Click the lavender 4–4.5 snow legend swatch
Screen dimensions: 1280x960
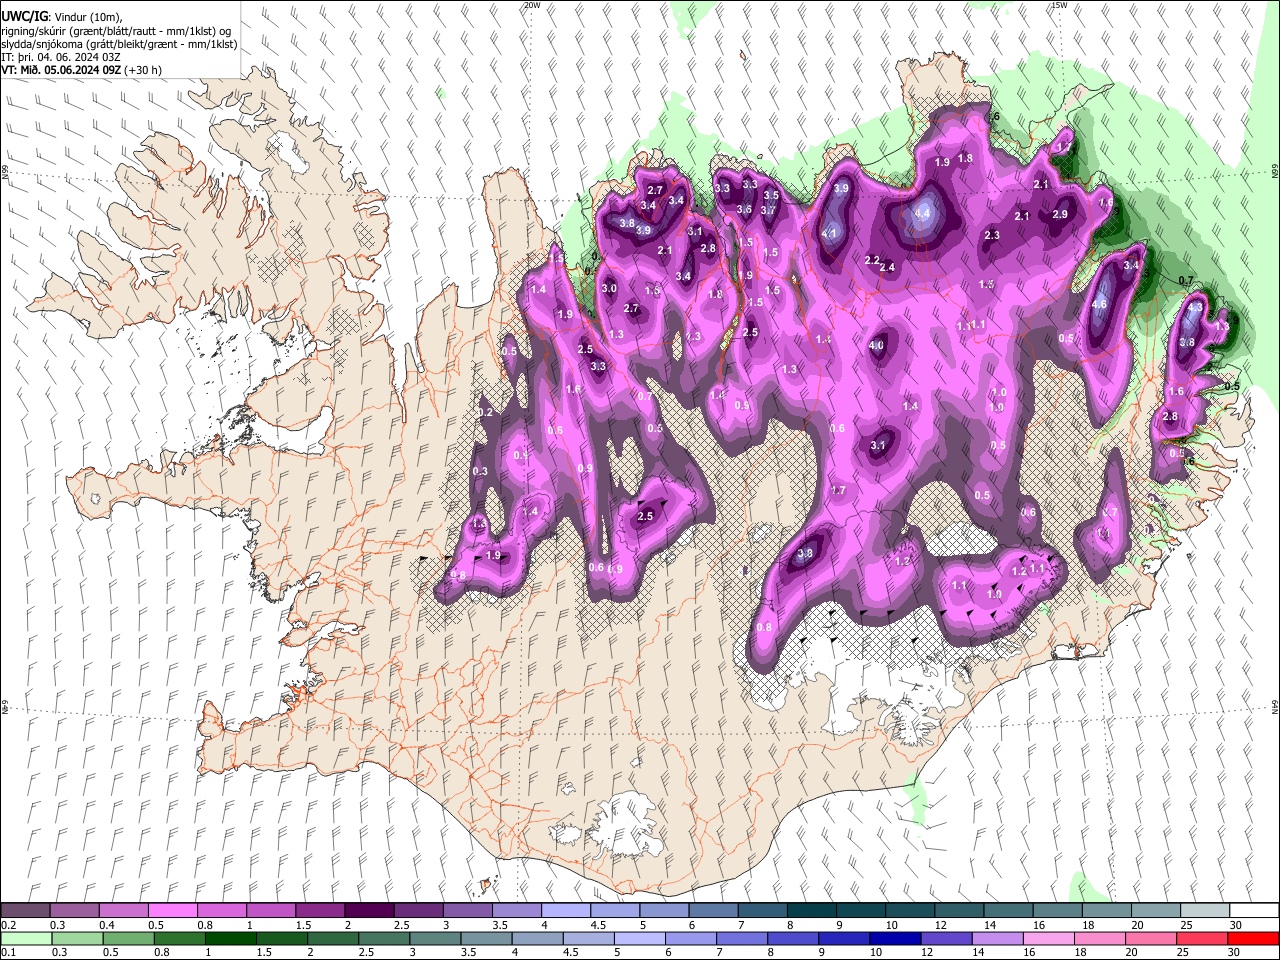566,910
